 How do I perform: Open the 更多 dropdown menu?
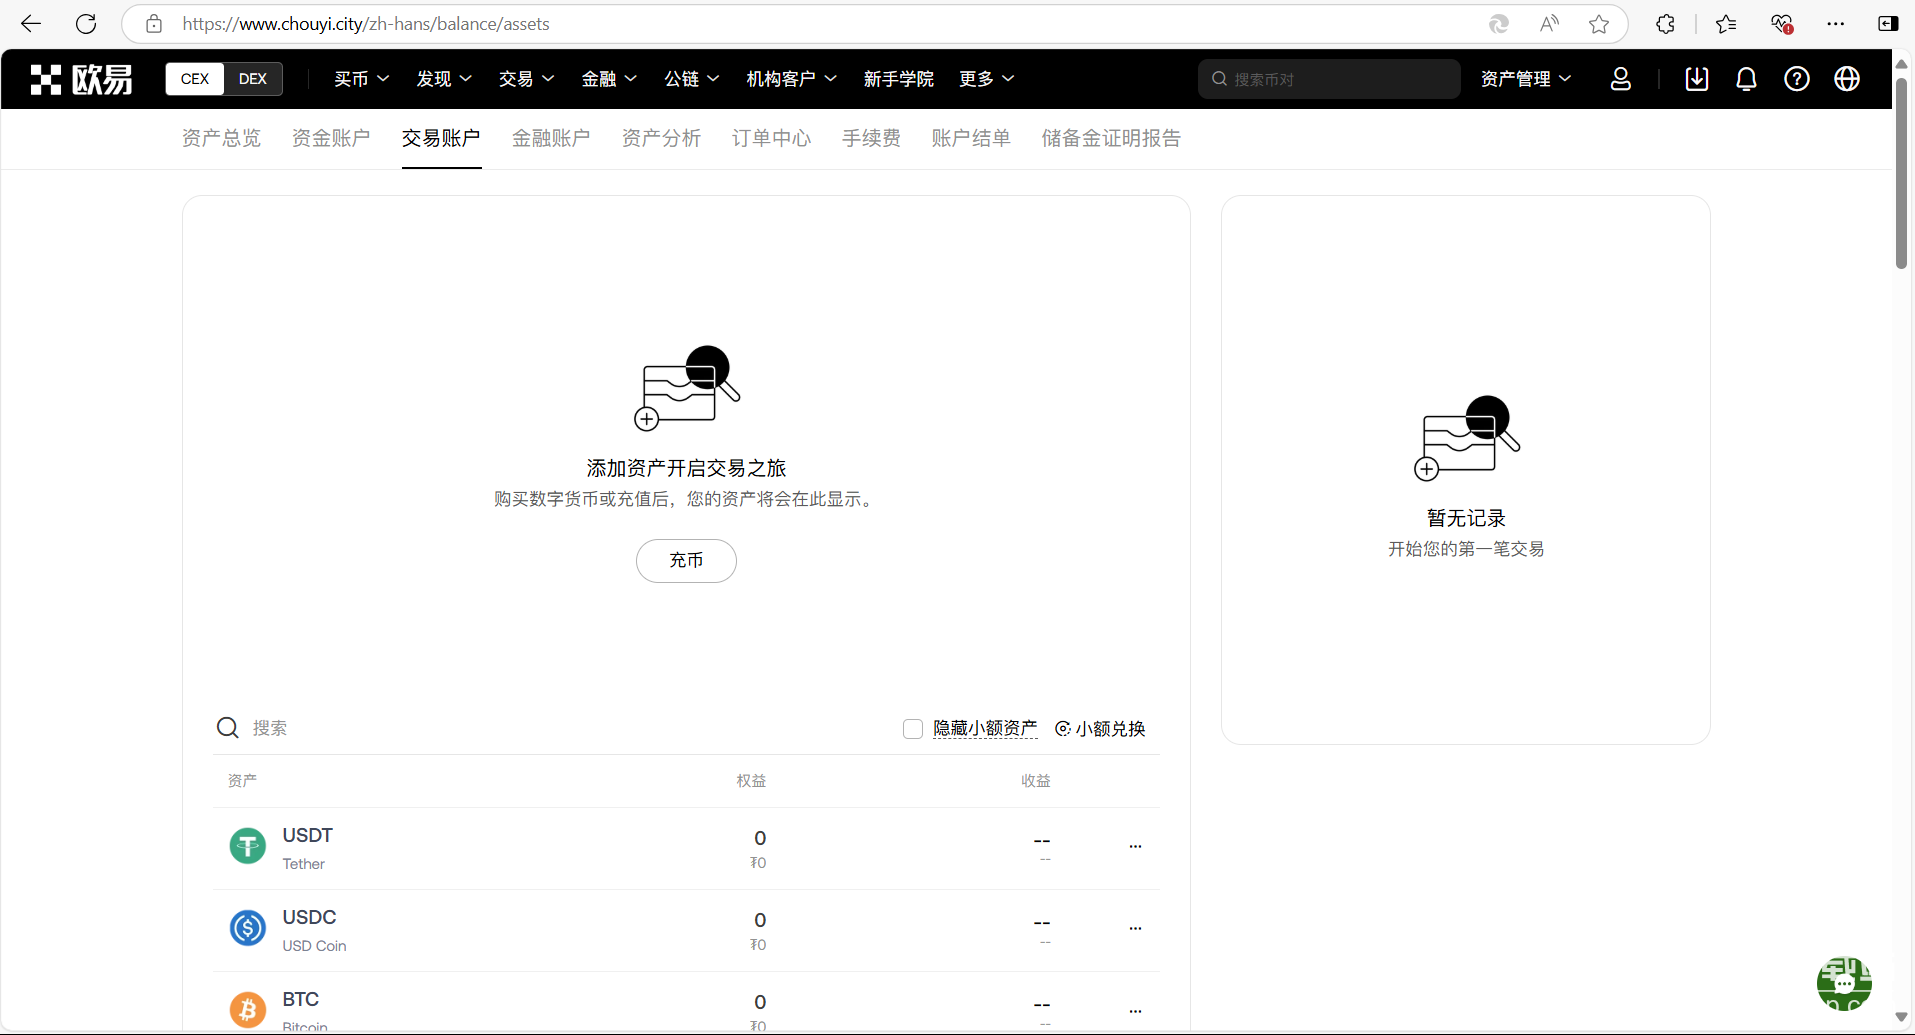coord(986,79)
